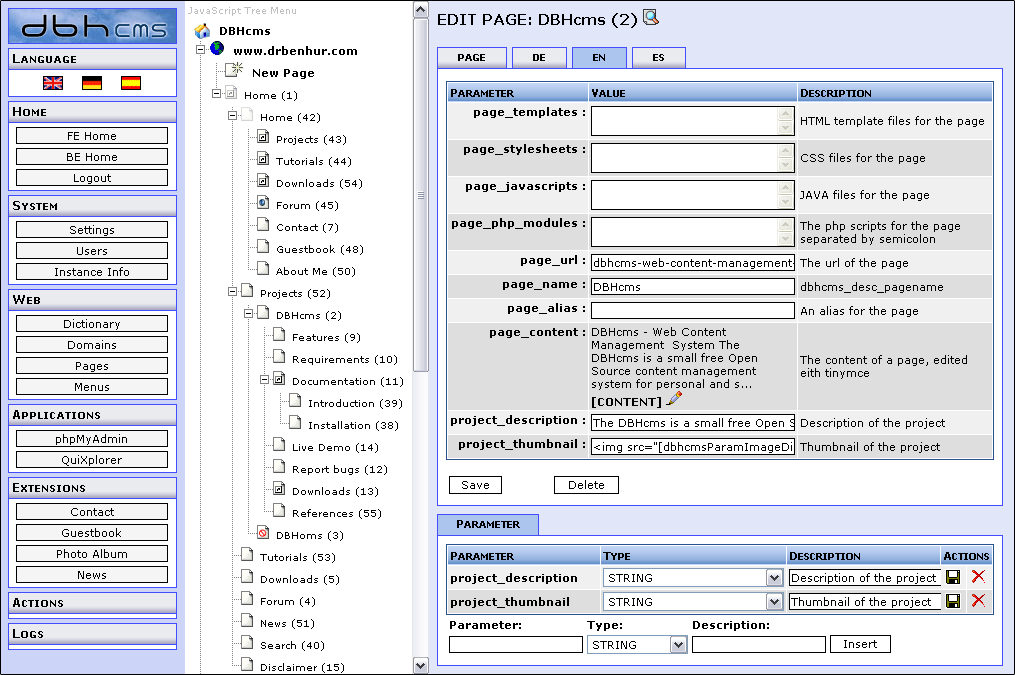Switch to the ES tab
Screen dimensions: 1015x675
point(658,58)
